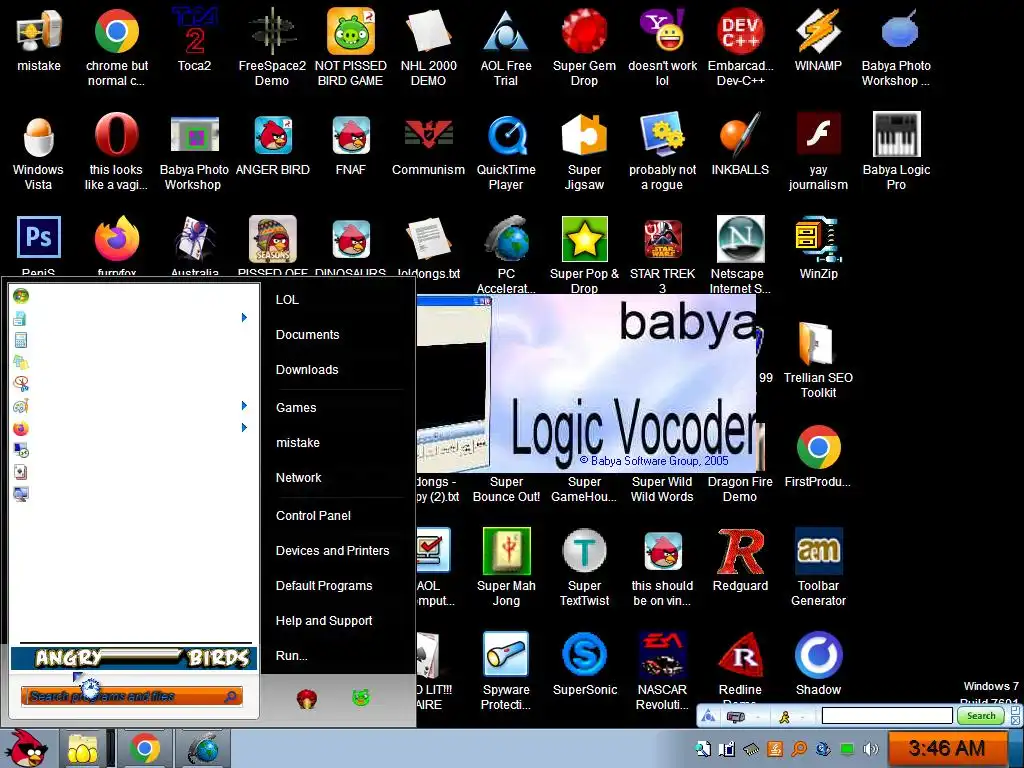Select AOL Free Trial desktop icon
Viewport: 1024px width, 768px height.
pyautogui.click(x=506, y=30)
